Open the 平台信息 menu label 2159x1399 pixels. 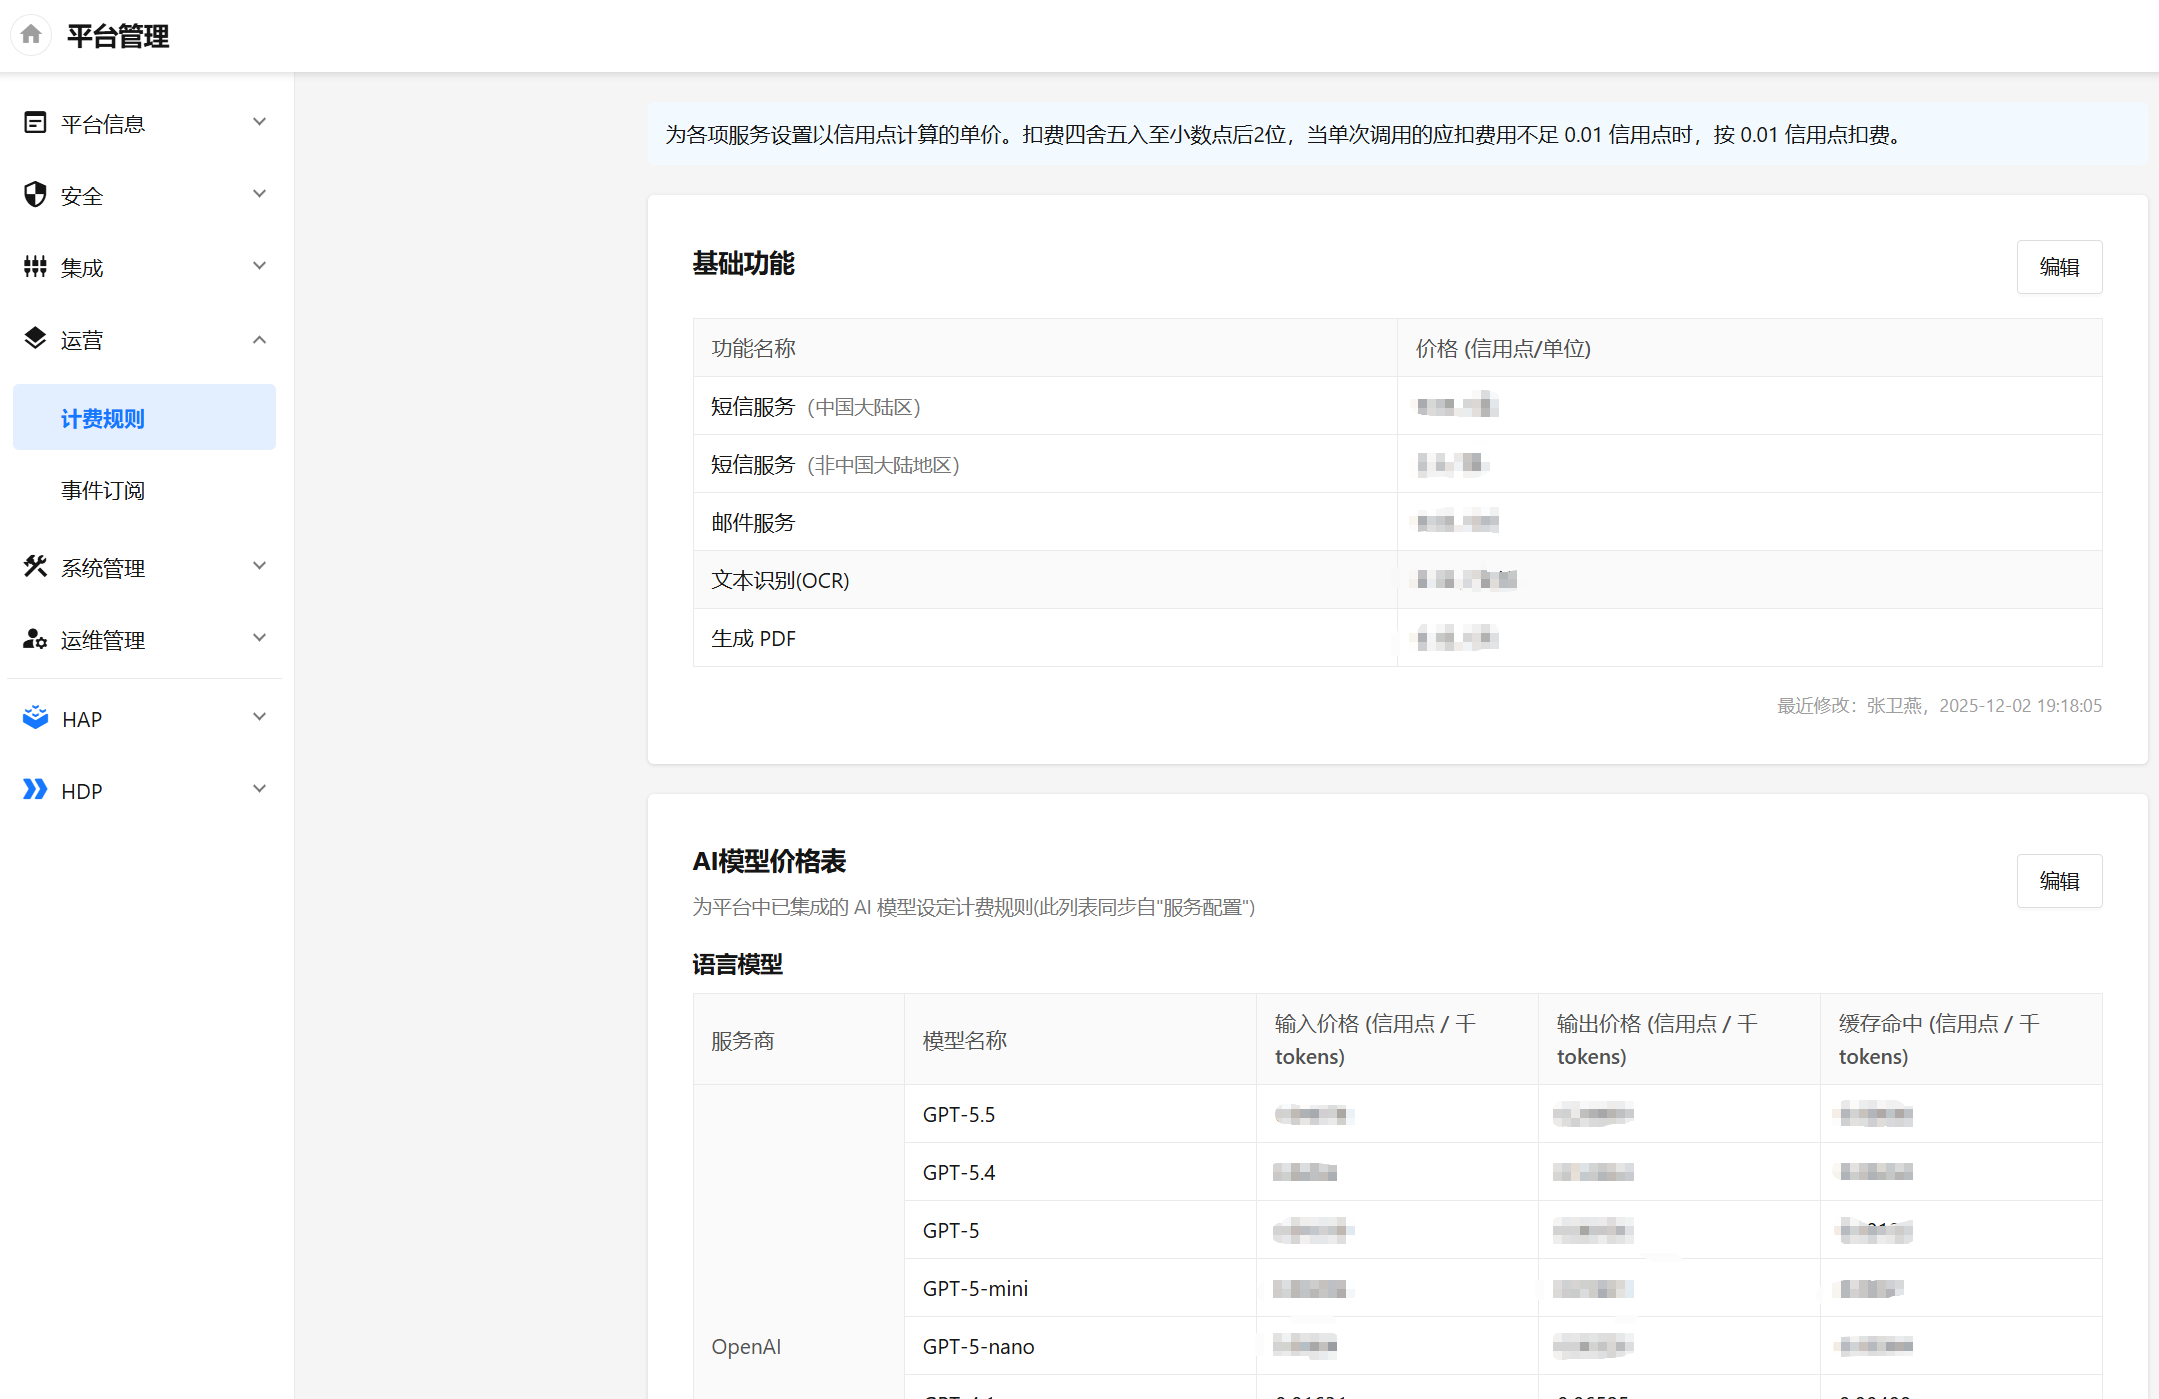point(103,124)
